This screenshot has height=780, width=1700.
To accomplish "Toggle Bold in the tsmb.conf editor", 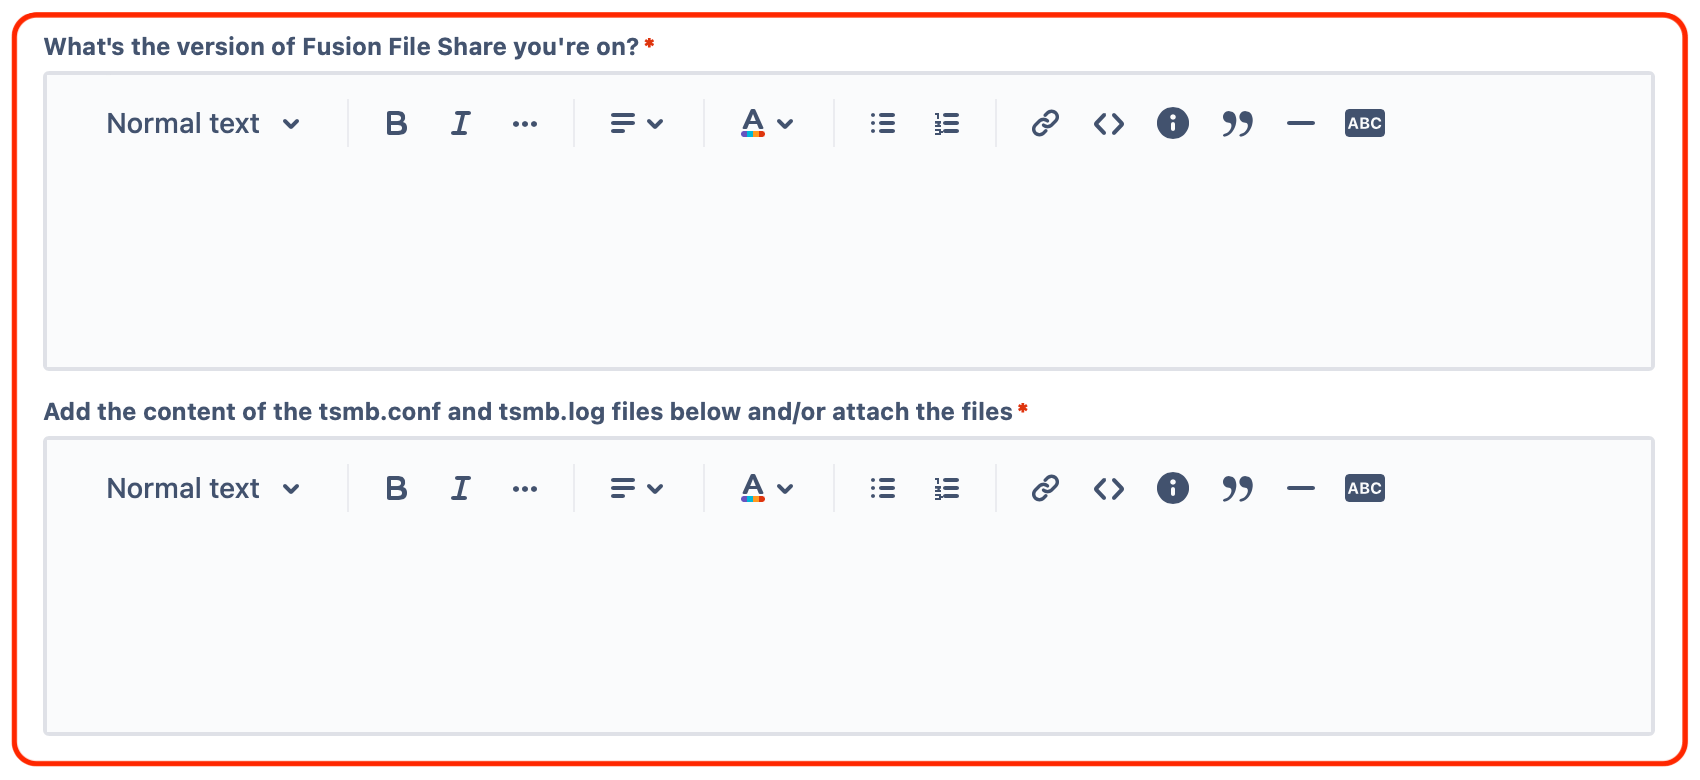I will point(396,488).
